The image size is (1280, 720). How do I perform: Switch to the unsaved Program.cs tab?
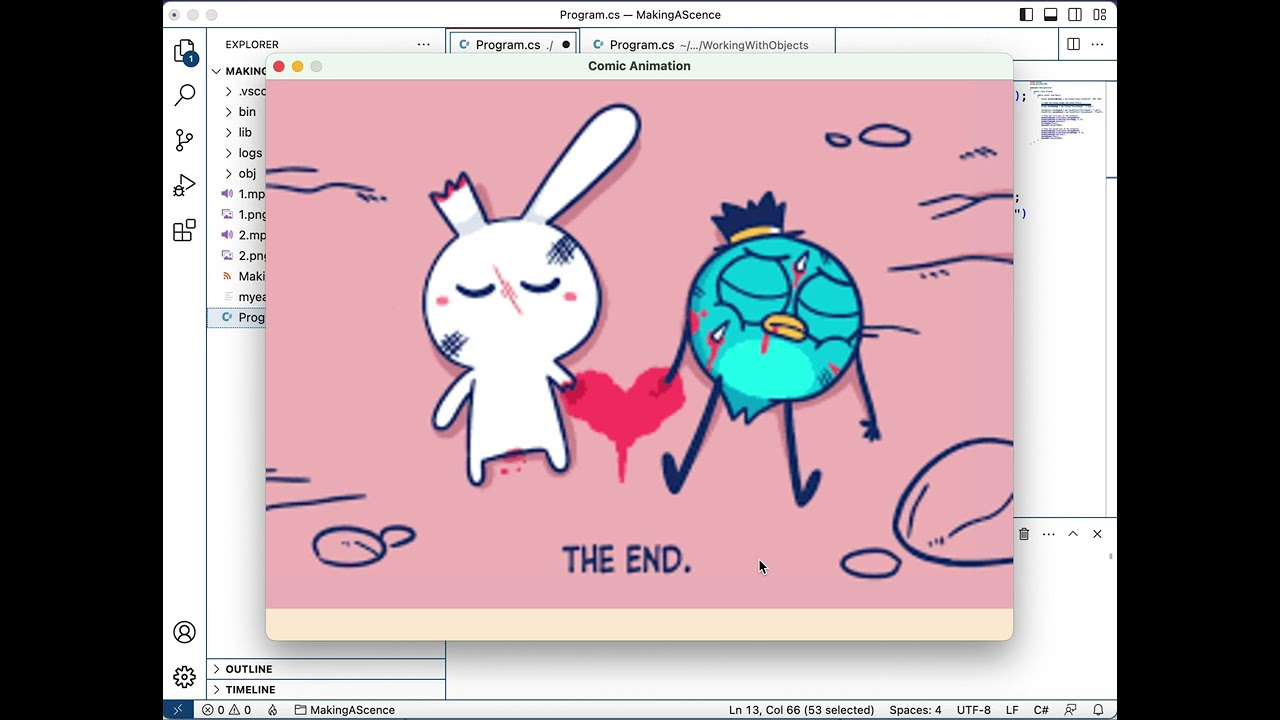[513, 44]
